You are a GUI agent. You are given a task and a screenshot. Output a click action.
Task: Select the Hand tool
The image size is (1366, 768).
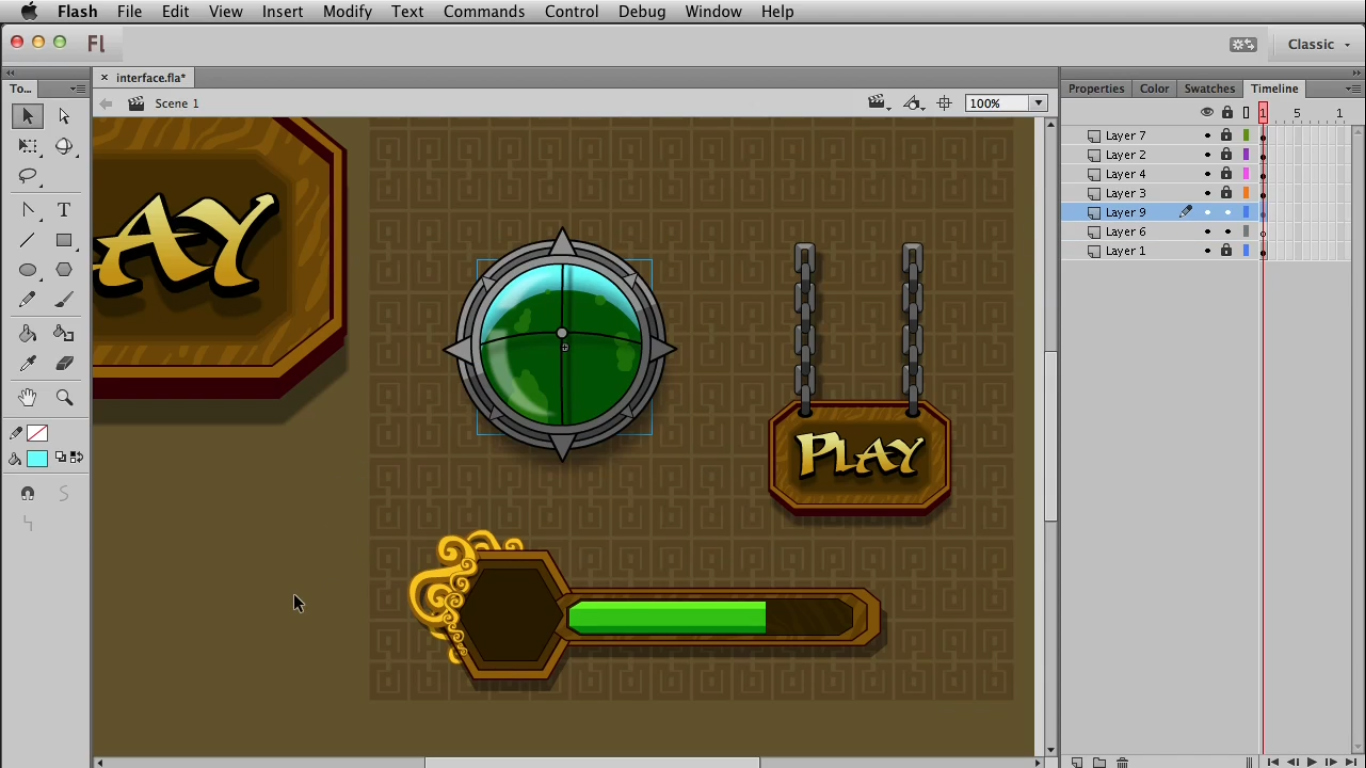point(27,397)
